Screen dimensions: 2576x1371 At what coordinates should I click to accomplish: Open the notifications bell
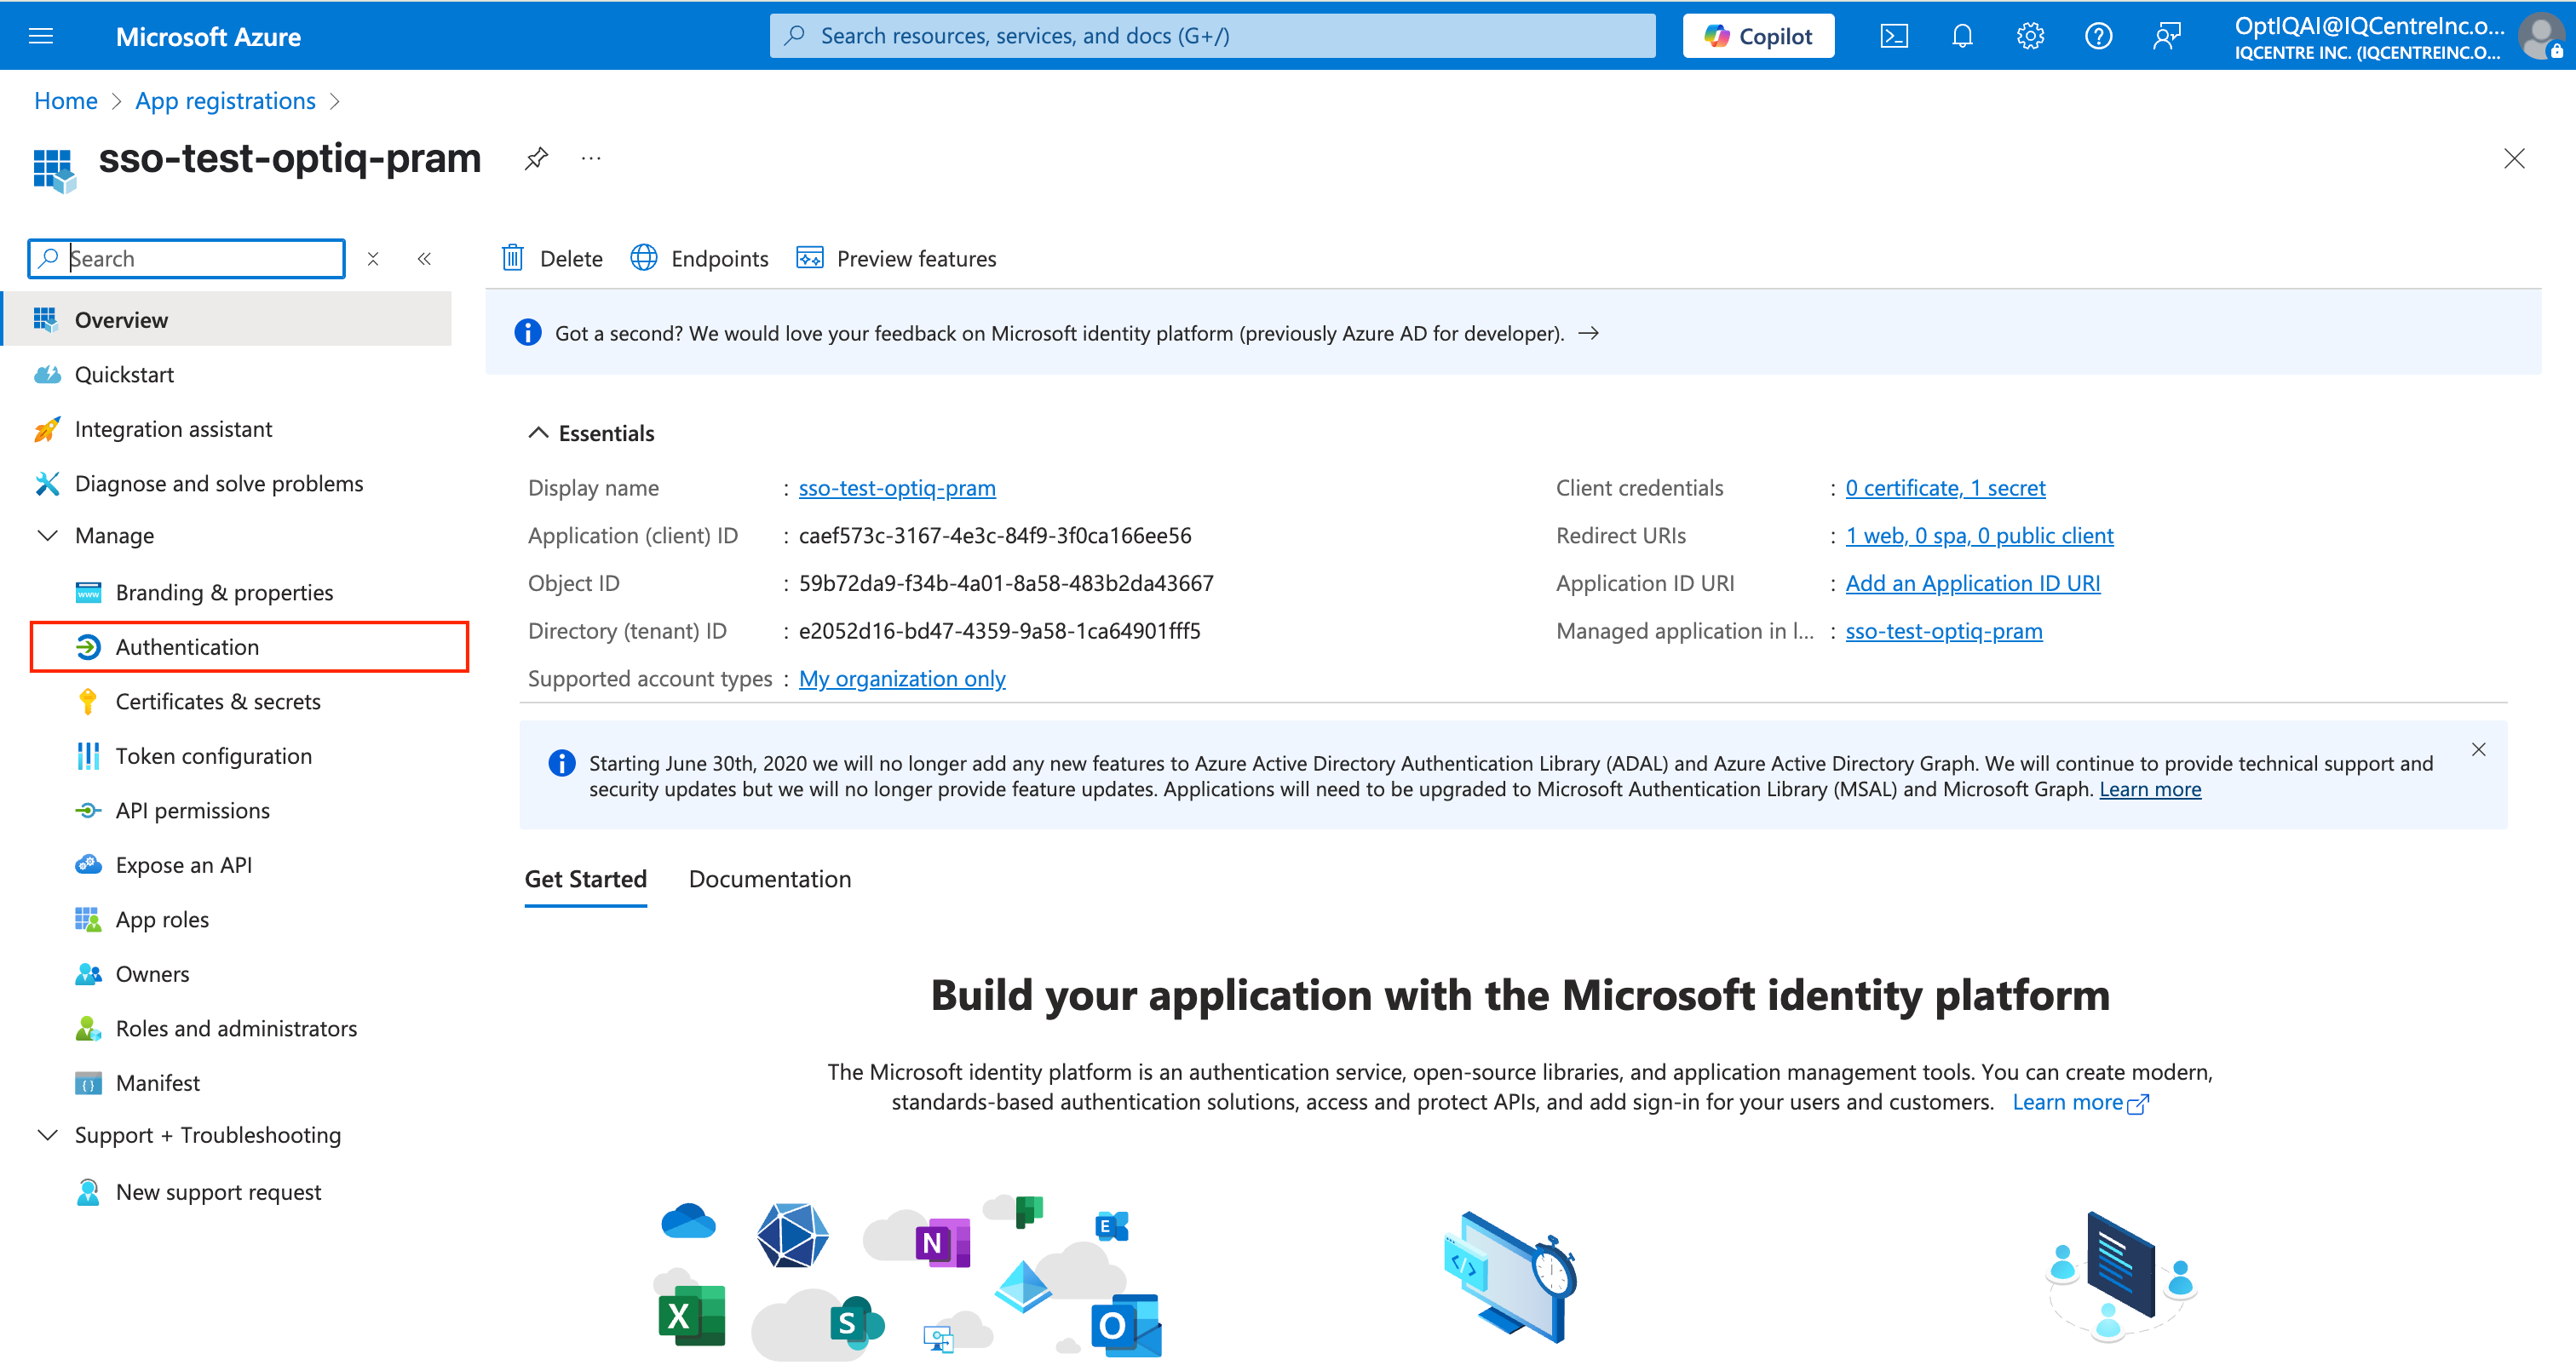click(1962, 37)
